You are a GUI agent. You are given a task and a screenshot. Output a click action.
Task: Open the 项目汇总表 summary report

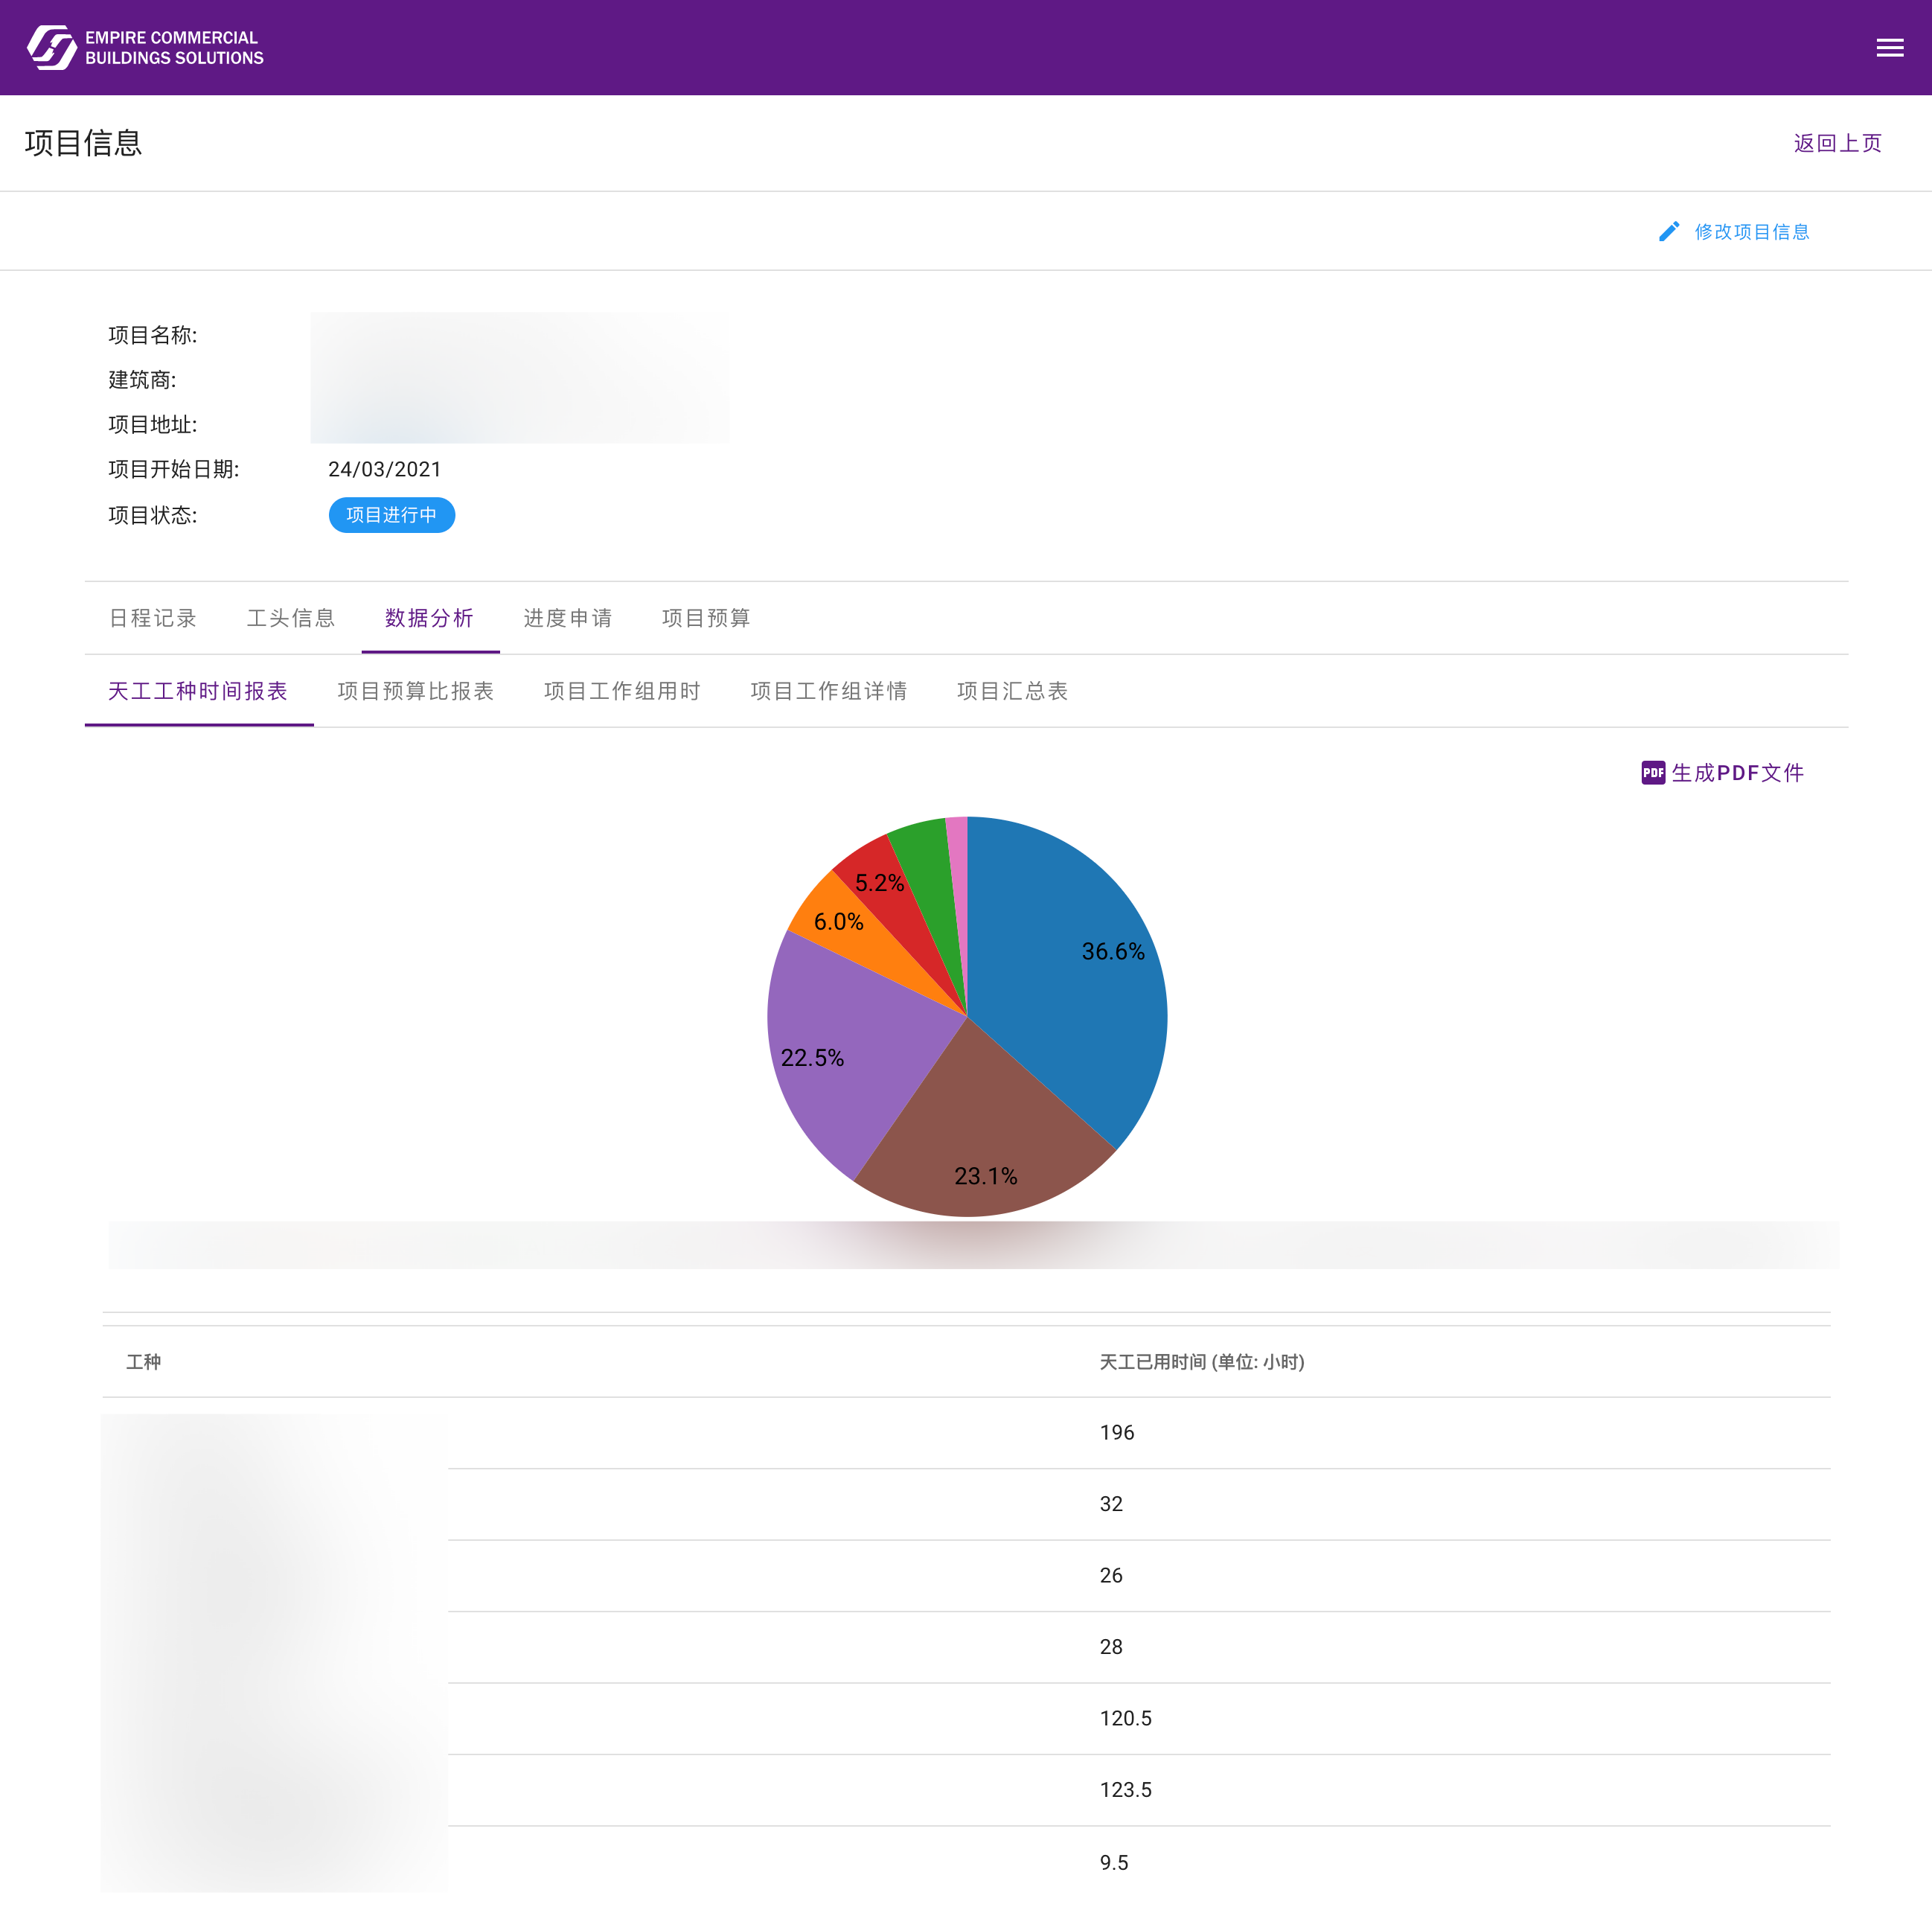1012,691
